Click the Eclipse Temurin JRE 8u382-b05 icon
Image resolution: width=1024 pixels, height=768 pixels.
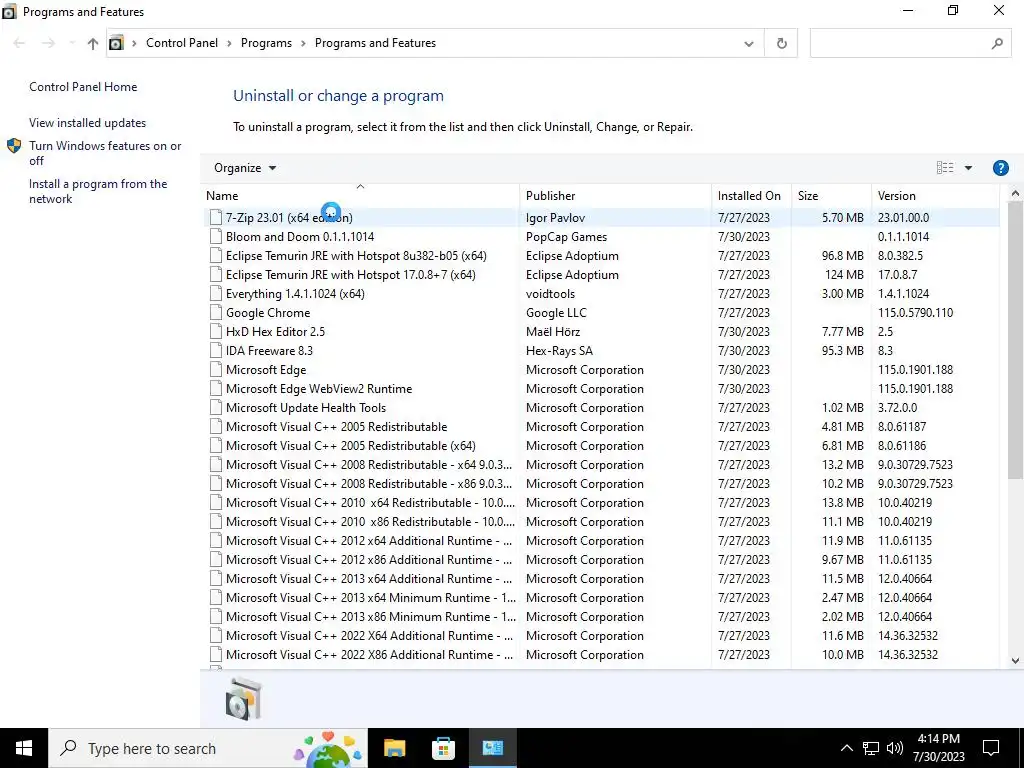click(216, 255)
